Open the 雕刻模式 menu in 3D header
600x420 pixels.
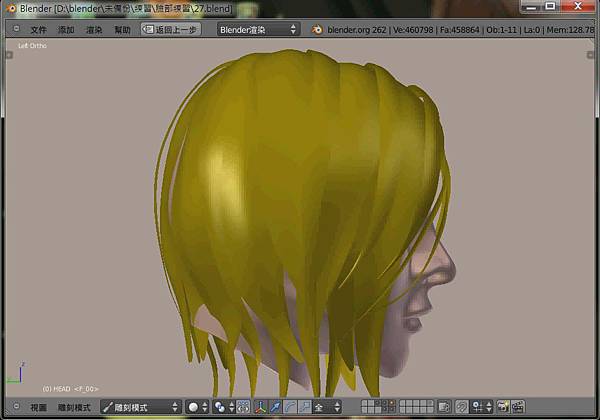click(74, 407)
